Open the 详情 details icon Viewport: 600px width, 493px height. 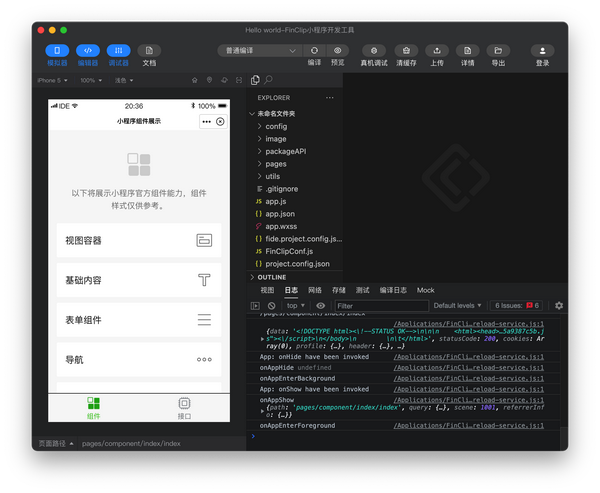pyautogui.click(x=467, y=51)
